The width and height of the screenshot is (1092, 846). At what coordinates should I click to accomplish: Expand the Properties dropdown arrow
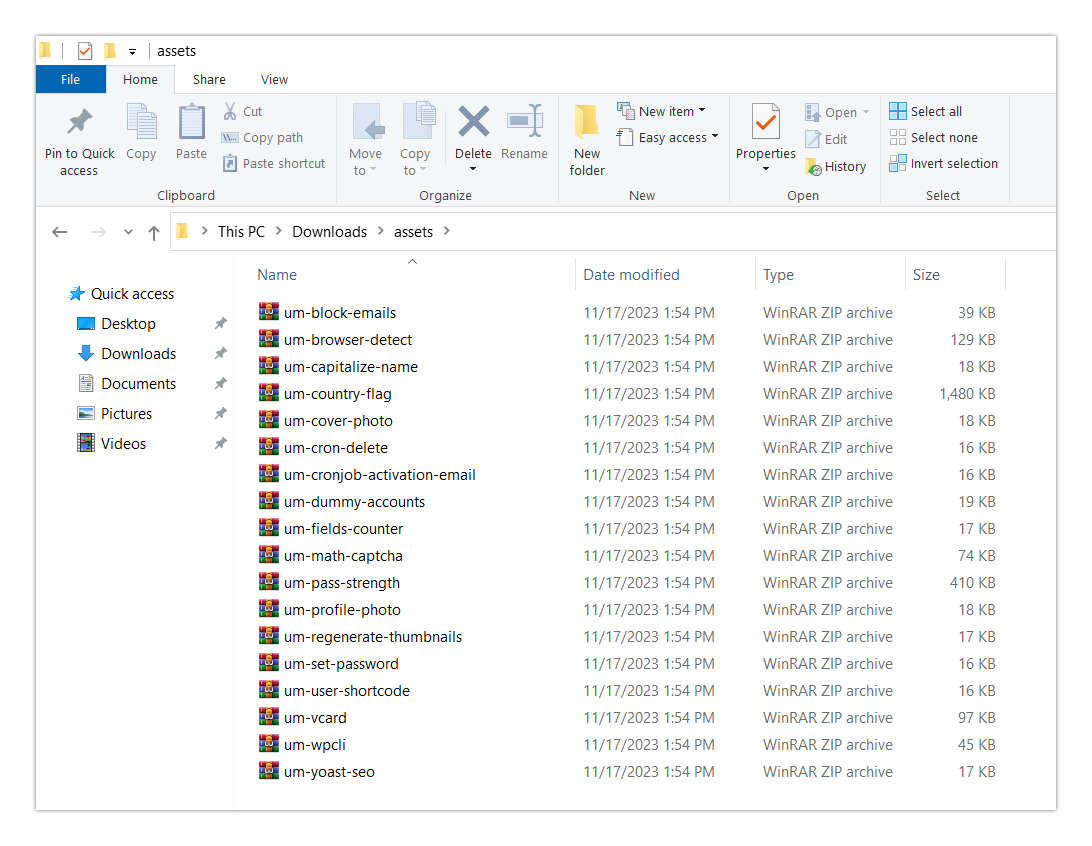pos(765,169)
